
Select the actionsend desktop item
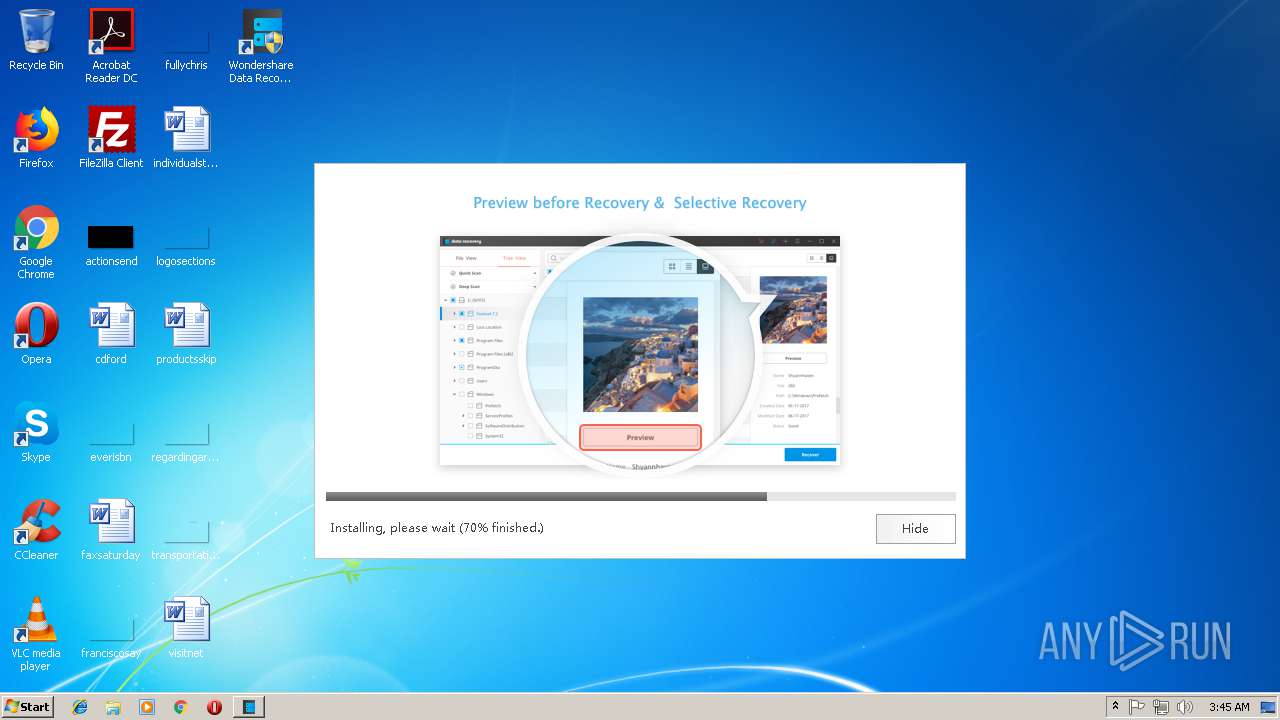tap(111, 245)
